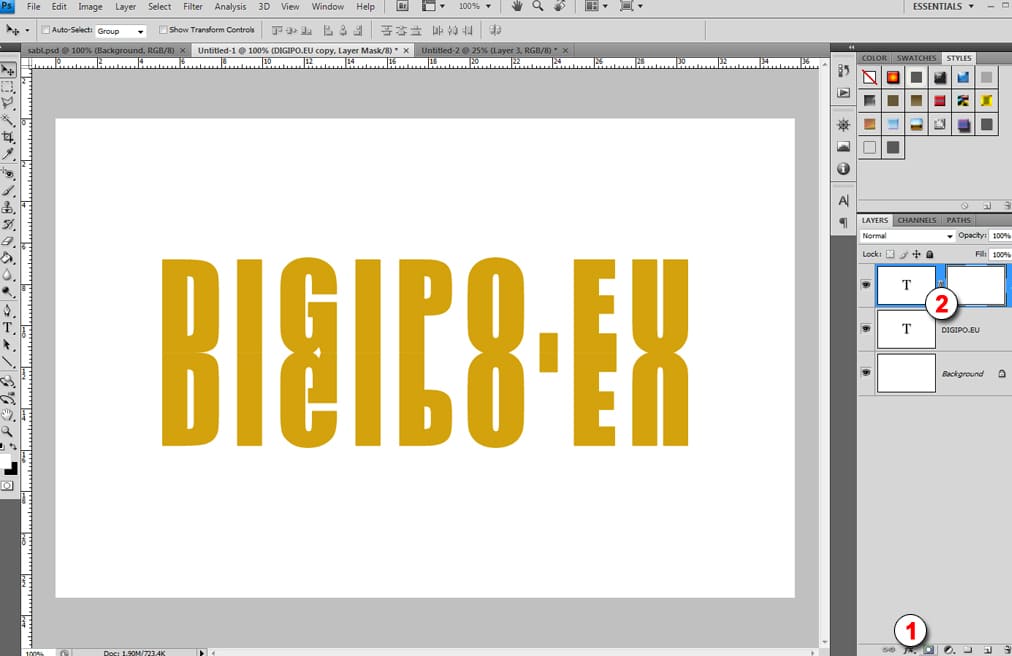Toggle visibility of DIGIPO.EU text layer
The height and width of the screenshot is (656, 1012).
866,328
